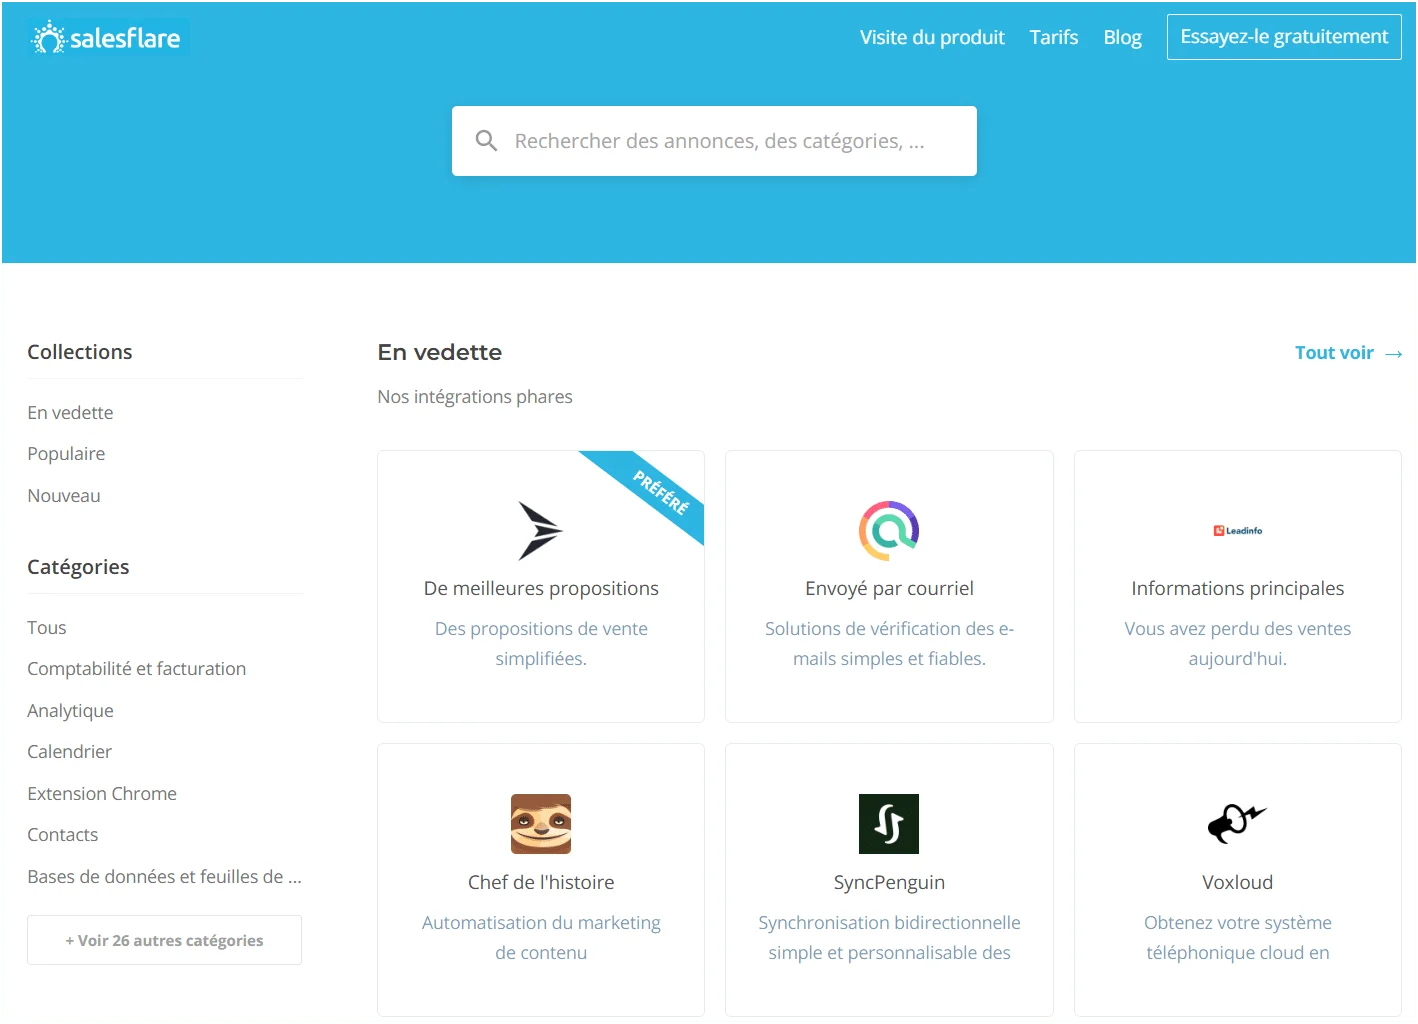This screenshot has width=1418, height=1024.
Task: Click Des propositions de vente simplifiées description
Action: click(x=541, y=643)
